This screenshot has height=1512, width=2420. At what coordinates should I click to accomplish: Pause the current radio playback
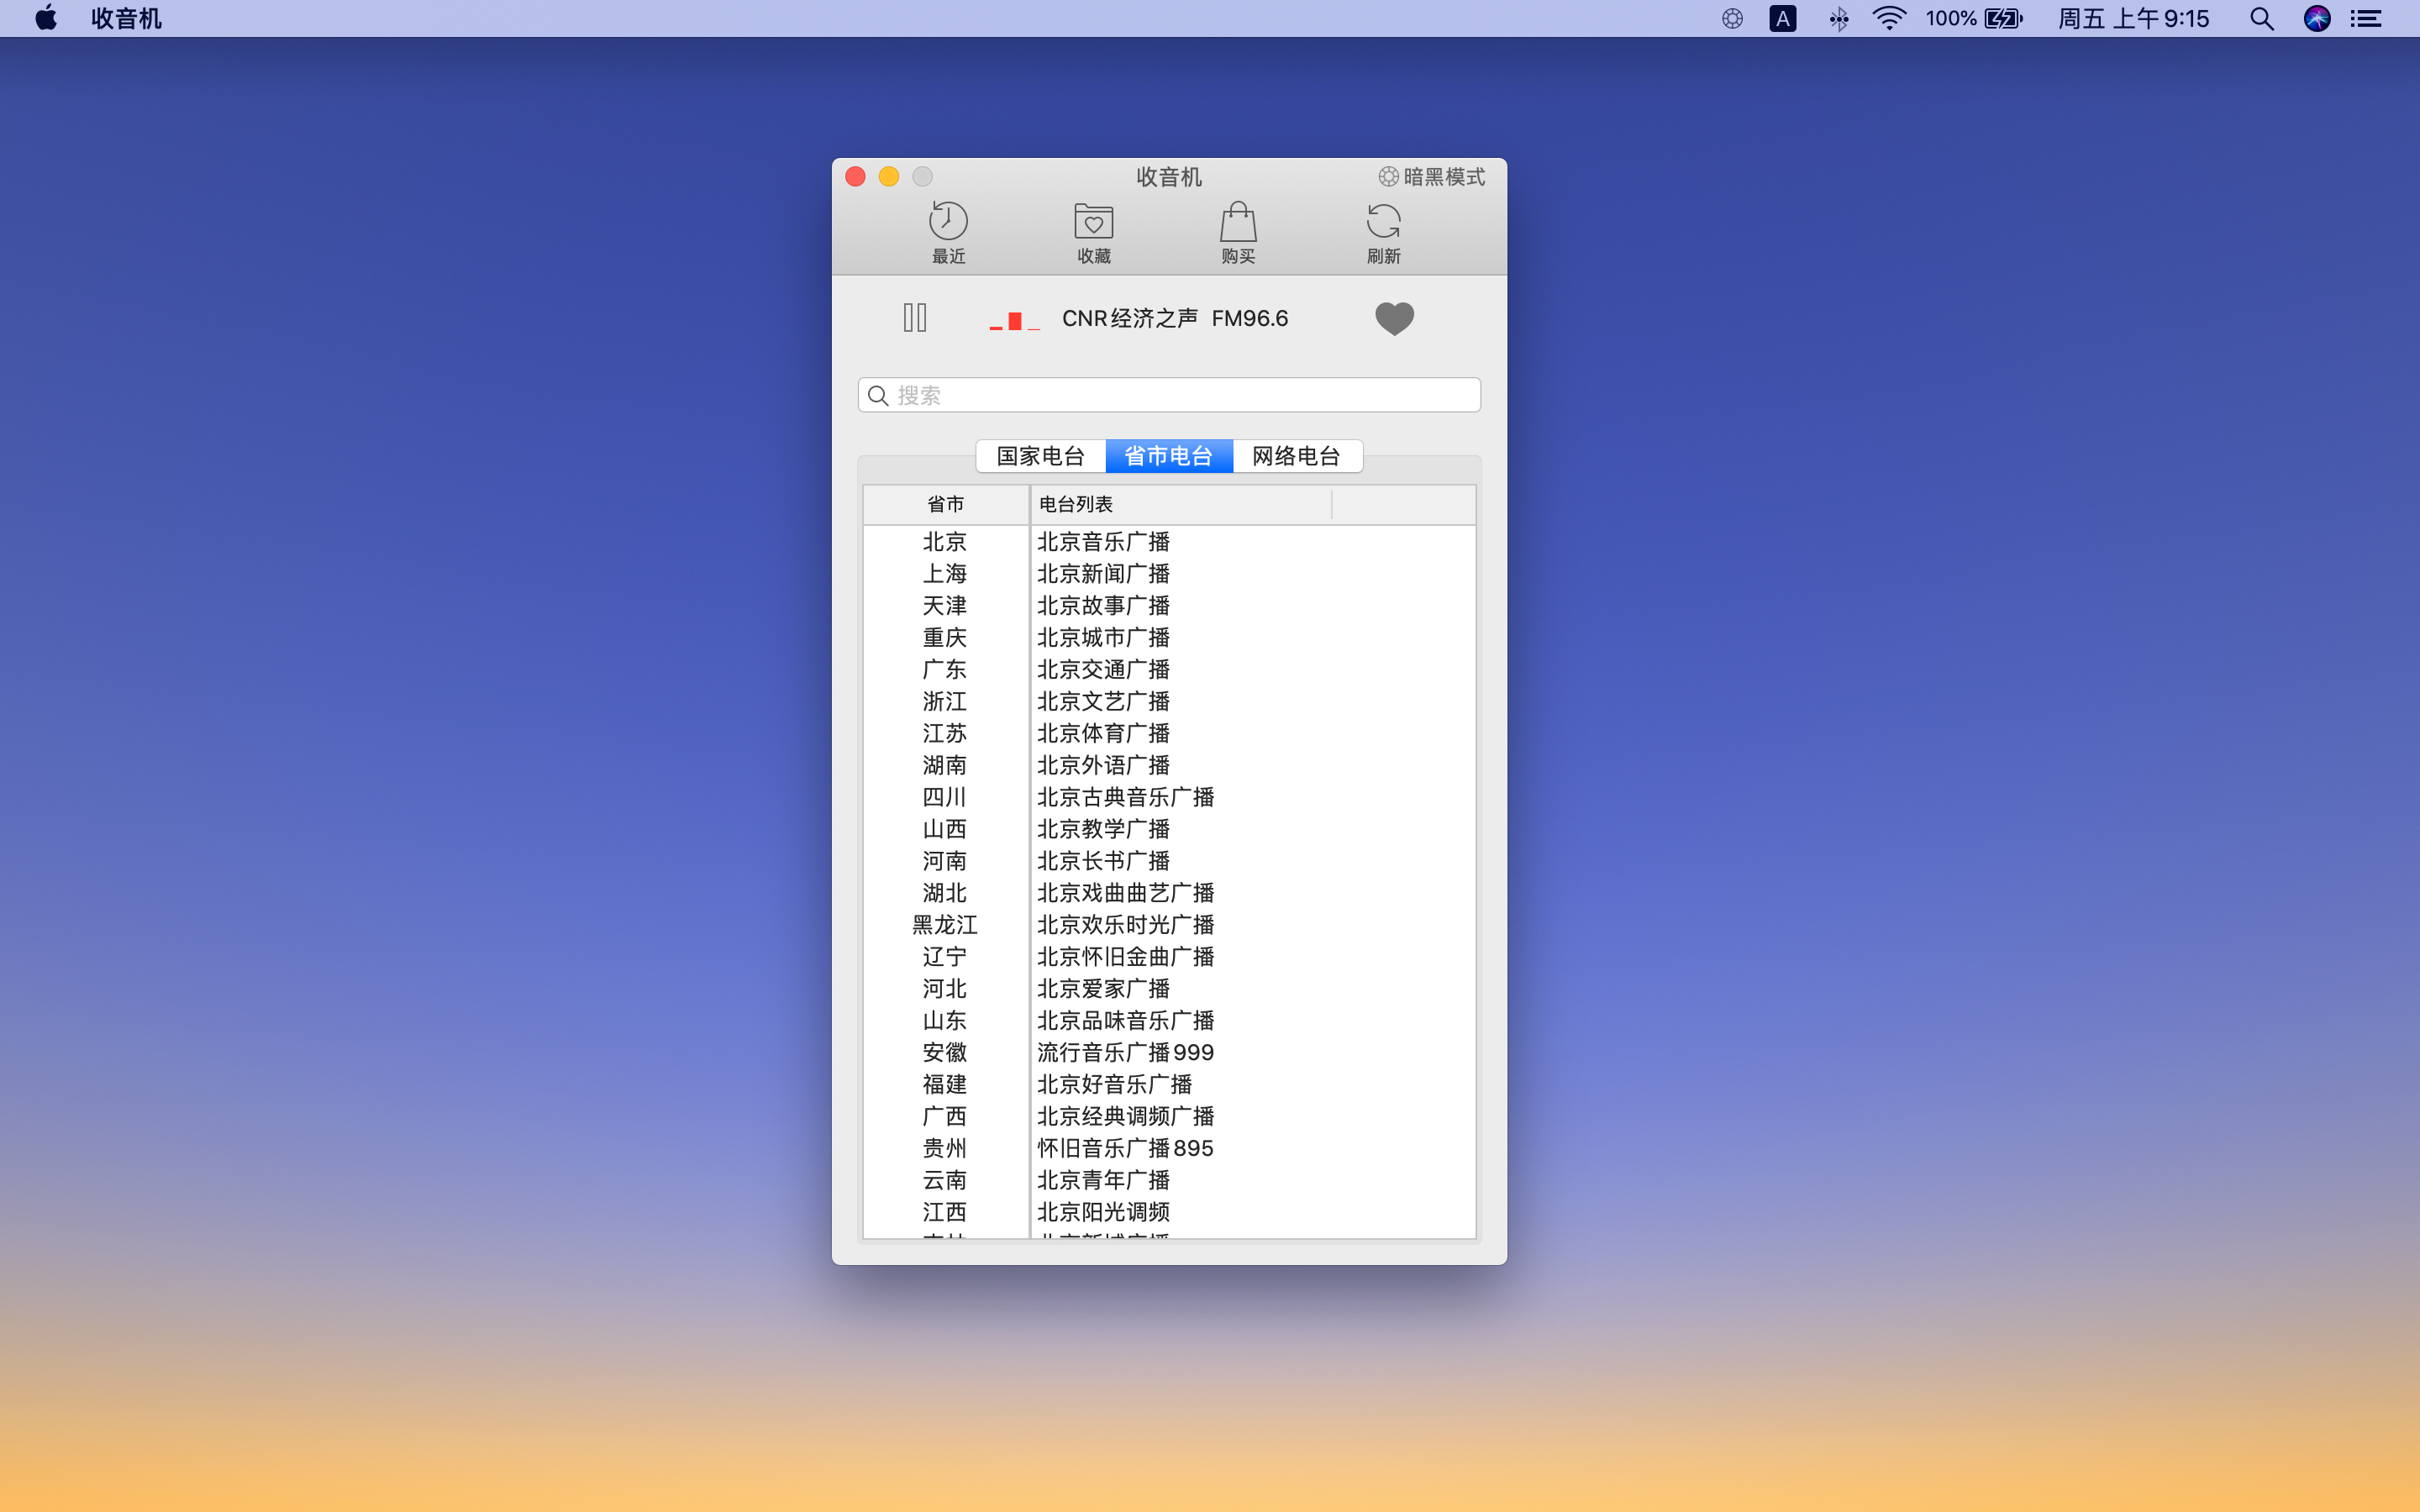pos(915,318)
